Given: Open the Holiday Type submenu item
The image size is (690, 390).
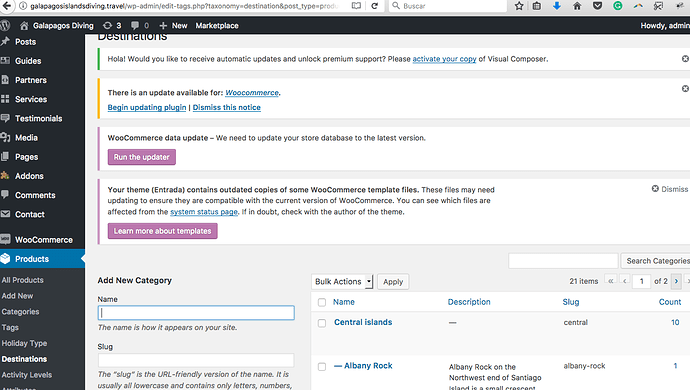Looking at the screenshot, I should [x=24, y=343].
